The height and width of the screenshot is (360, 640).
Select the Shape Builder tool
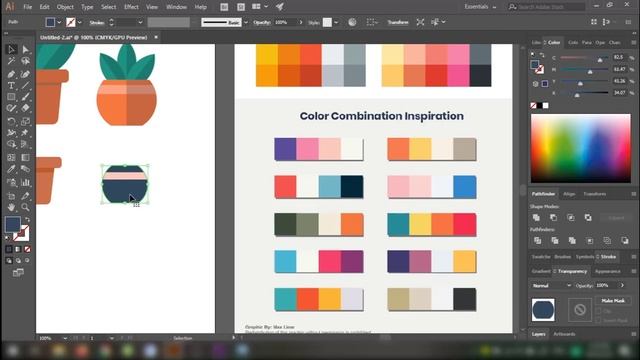(11, 144)
